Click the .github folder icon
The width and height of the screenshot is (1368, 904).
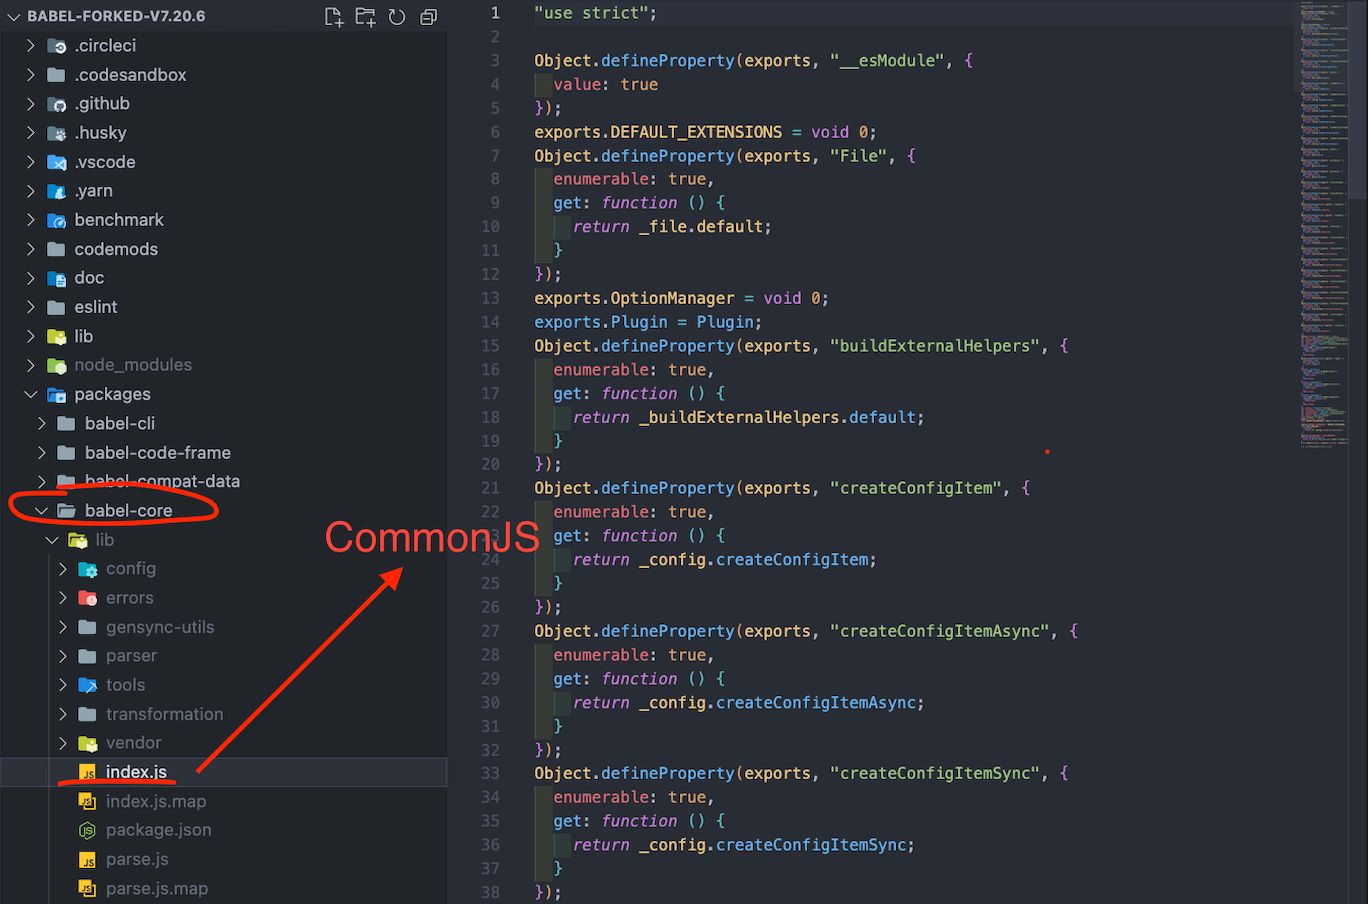coord(57,104)
